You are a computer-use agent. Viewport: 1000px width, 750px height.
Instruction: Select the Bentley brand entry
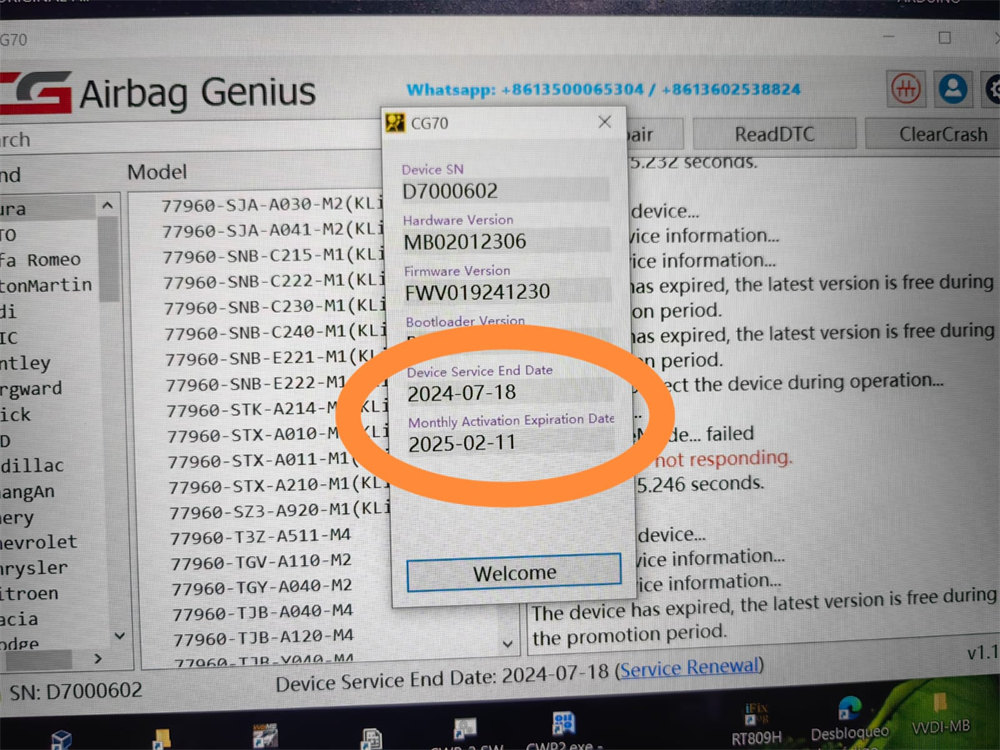click(x=26, y=363)
